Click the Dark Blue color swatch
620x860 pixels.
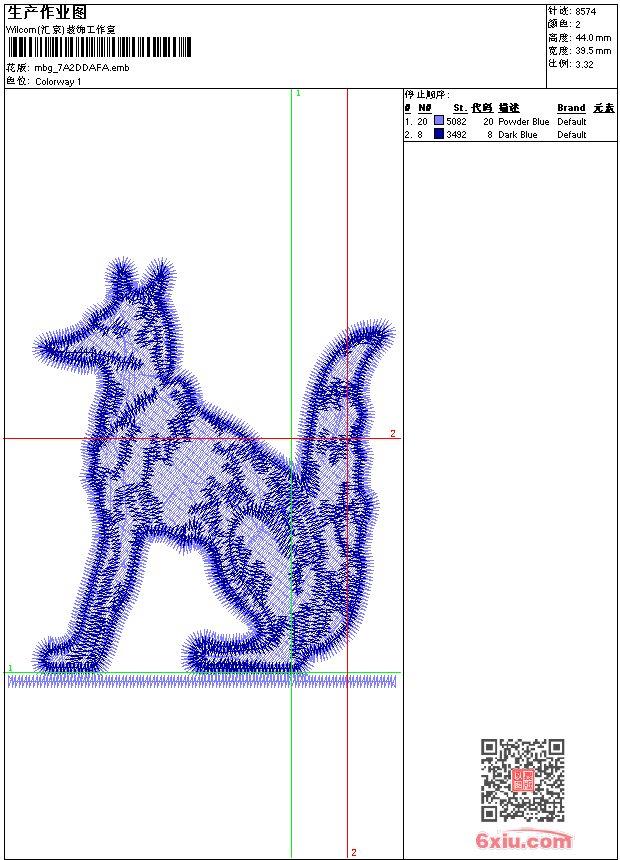(x=439, y=134)
